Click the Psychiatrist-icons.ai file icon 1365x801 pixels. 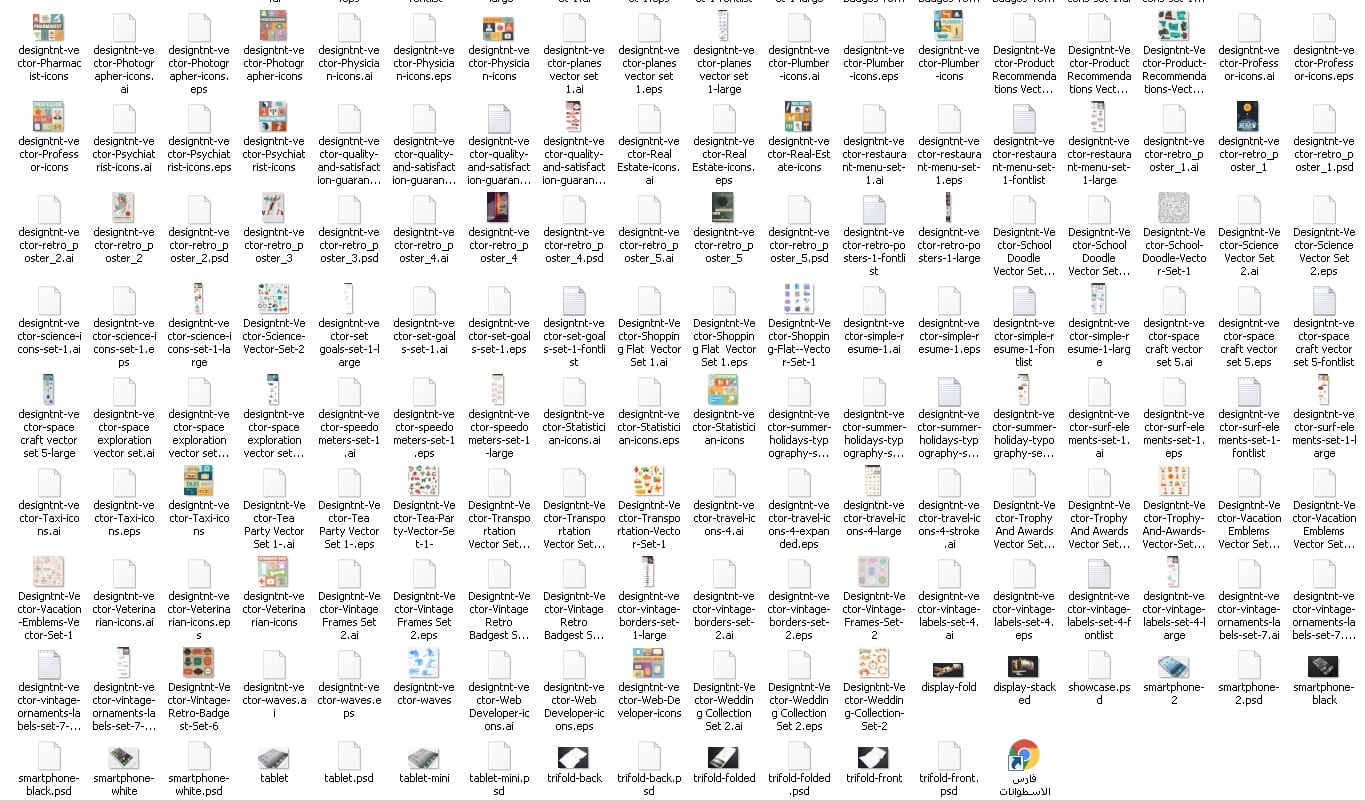coord(124,118)
